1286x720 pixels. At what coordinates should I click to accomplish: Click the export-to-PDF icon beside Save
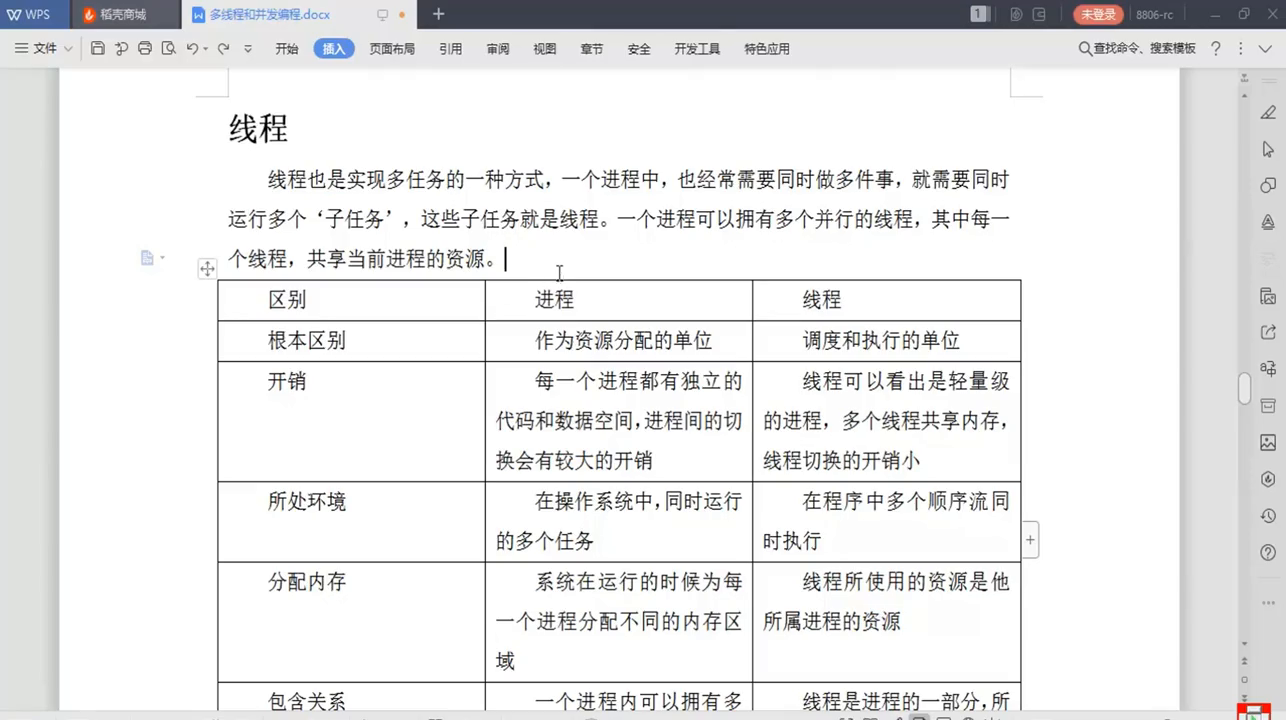(x=121, y=48)
